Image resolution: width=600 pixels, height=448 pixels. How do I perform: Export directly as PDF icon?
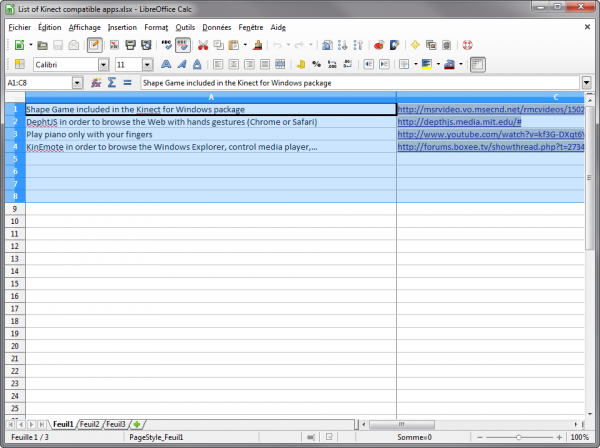[x=114, y=45]
